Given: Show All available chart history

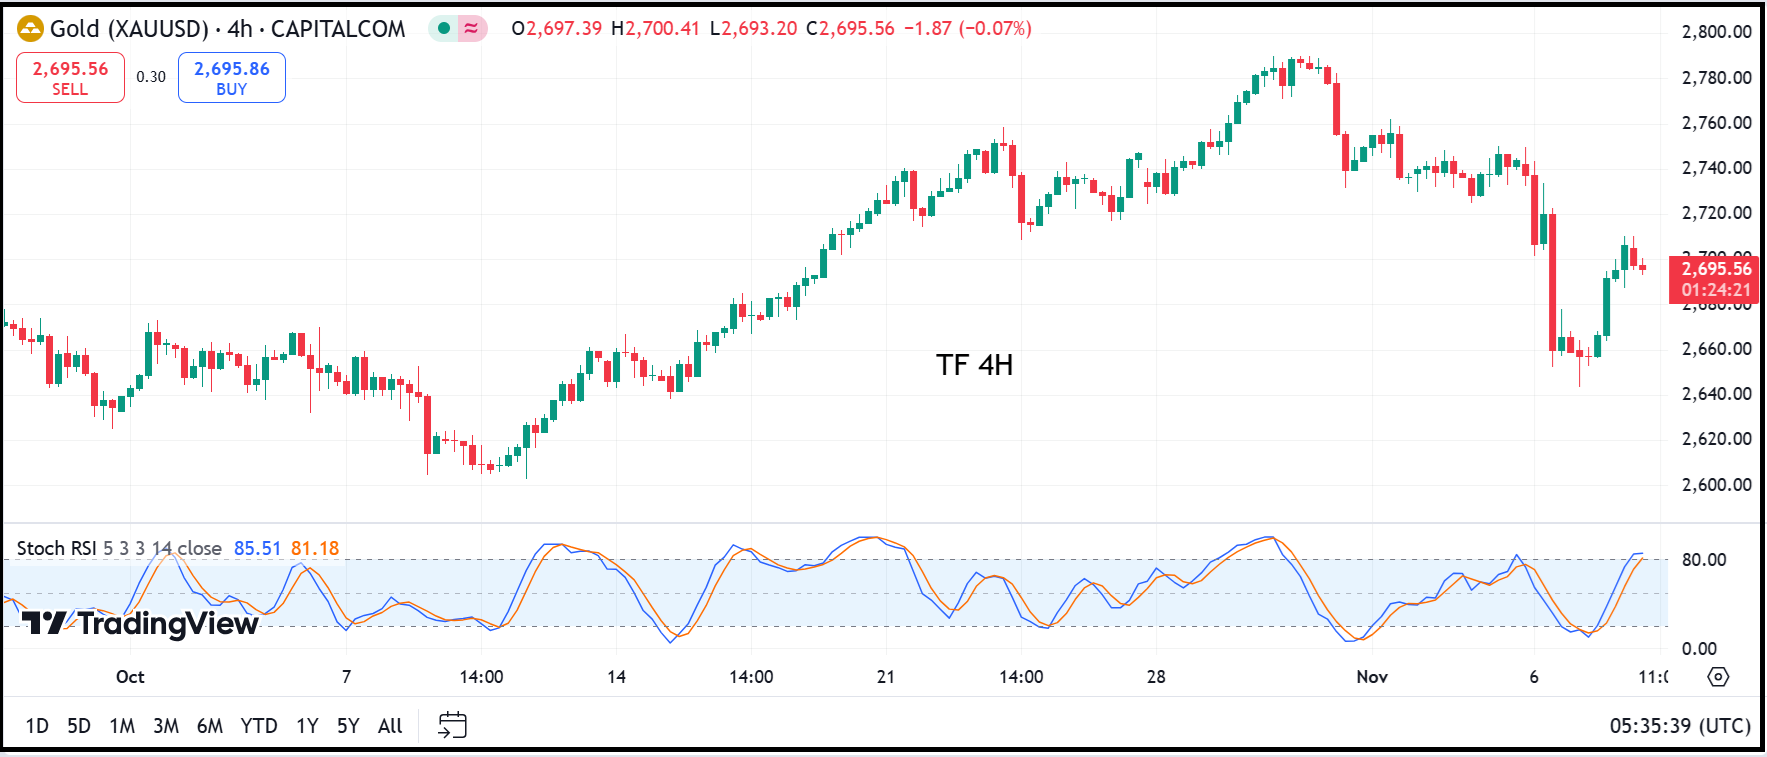Looking at the screenshot, I should (x=390, y=726).
